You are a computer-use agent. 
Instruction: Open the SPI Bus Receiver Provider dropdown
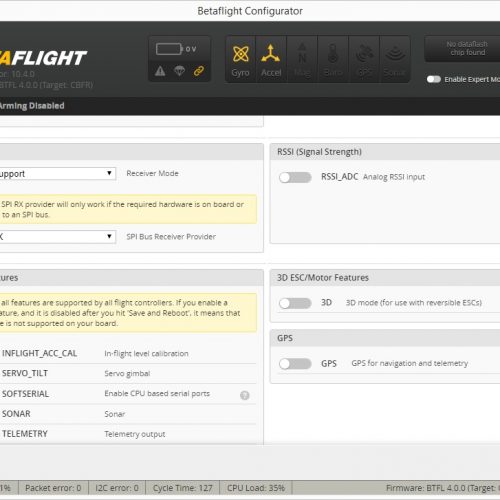(57, 237)
